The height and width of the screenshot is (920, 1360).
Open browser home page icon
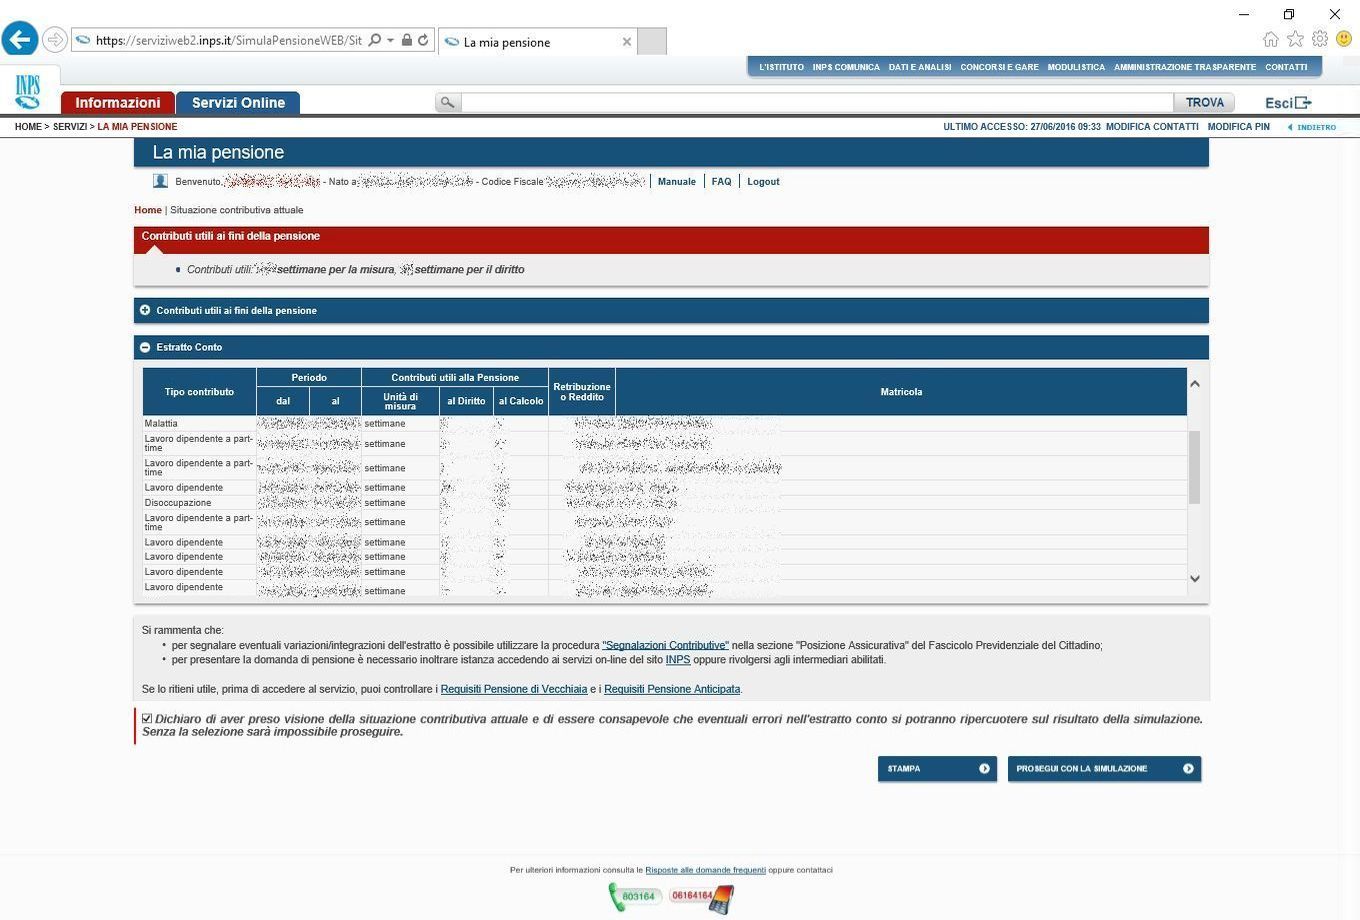(x=1270, y=39)
